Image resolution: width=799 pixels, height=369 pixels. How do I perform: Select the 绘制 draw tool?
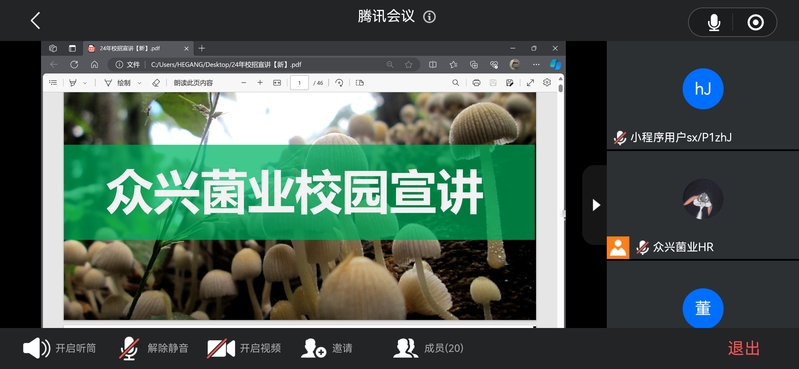(x=117, y=83)
